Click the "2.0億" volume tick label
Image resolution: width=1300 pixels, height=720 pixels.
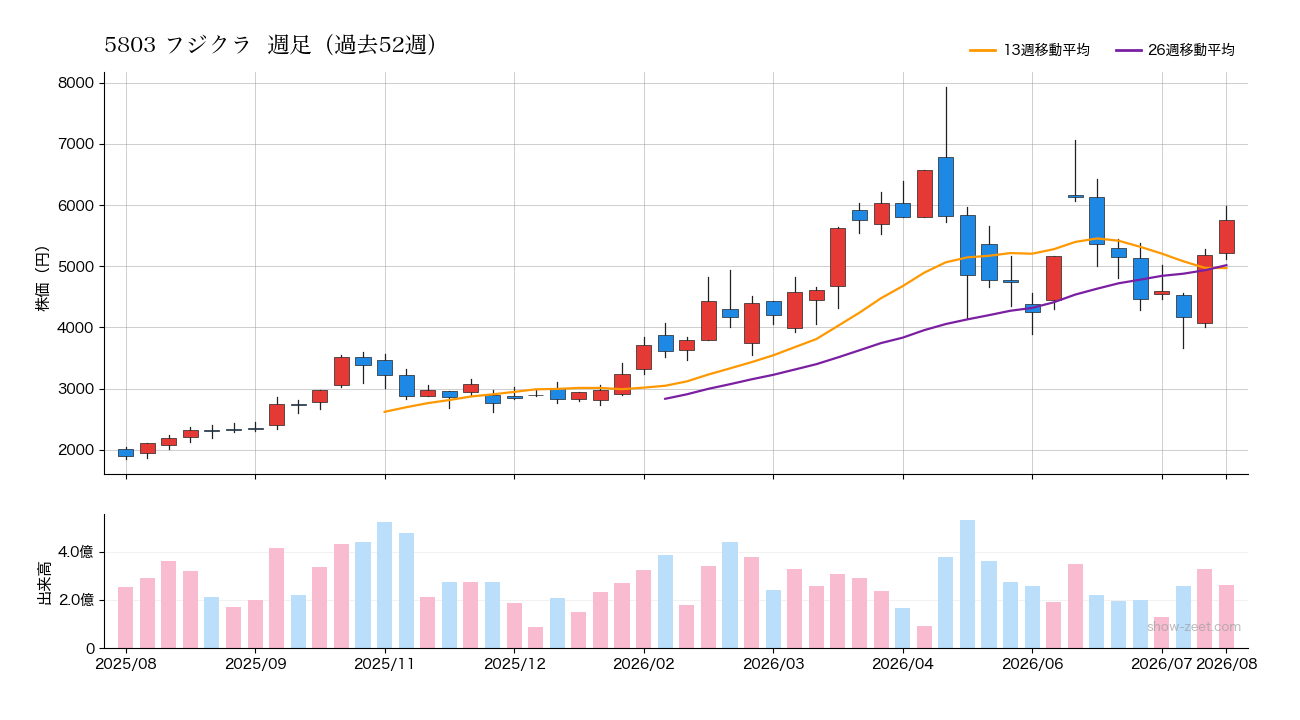coord(76,600)
